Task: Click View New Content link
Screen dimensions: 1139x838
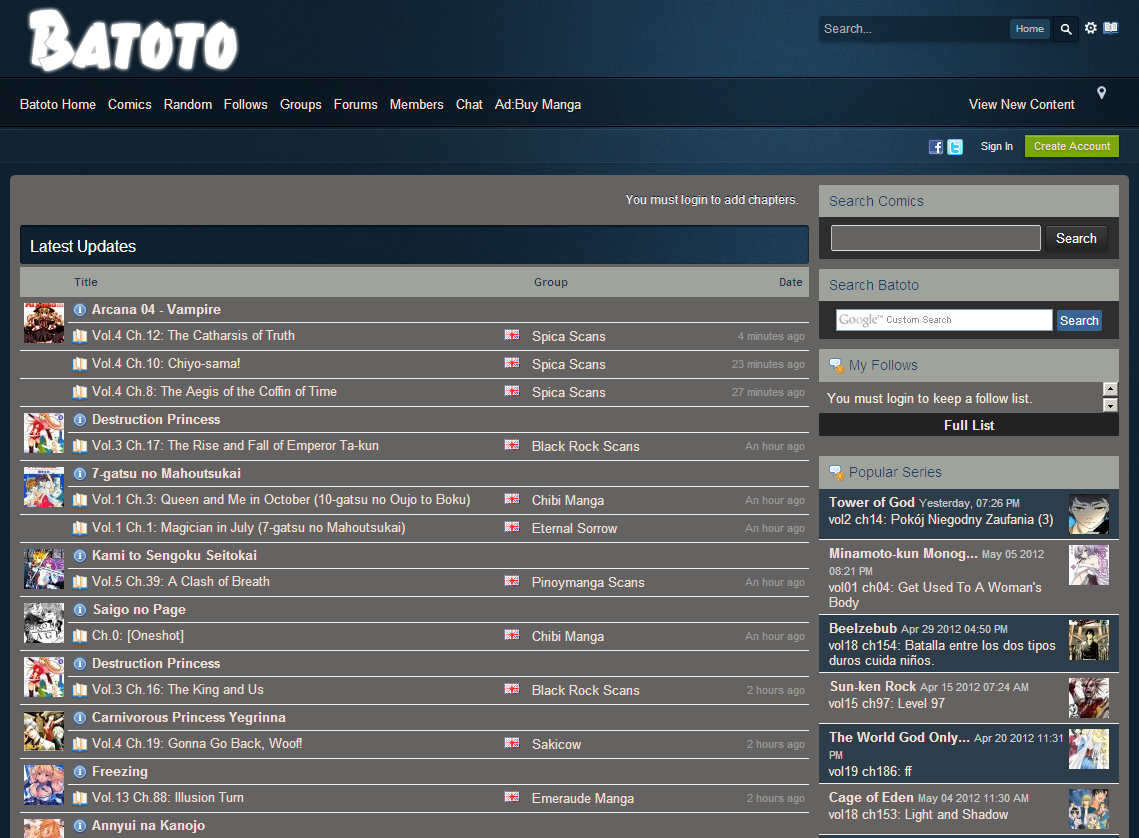Action: click(1021, 105)
